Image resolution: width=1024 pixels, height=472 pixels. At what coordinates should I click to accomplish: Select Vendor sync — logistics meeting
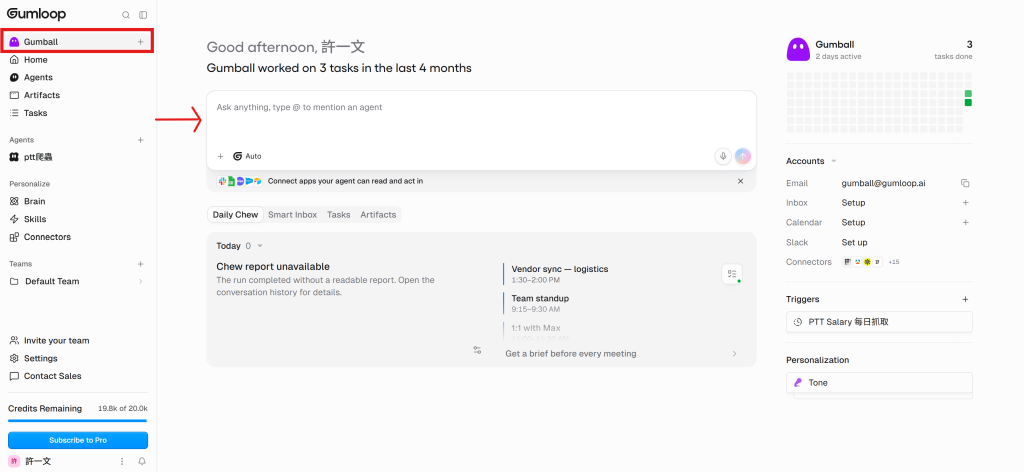(x=560, y=274)
